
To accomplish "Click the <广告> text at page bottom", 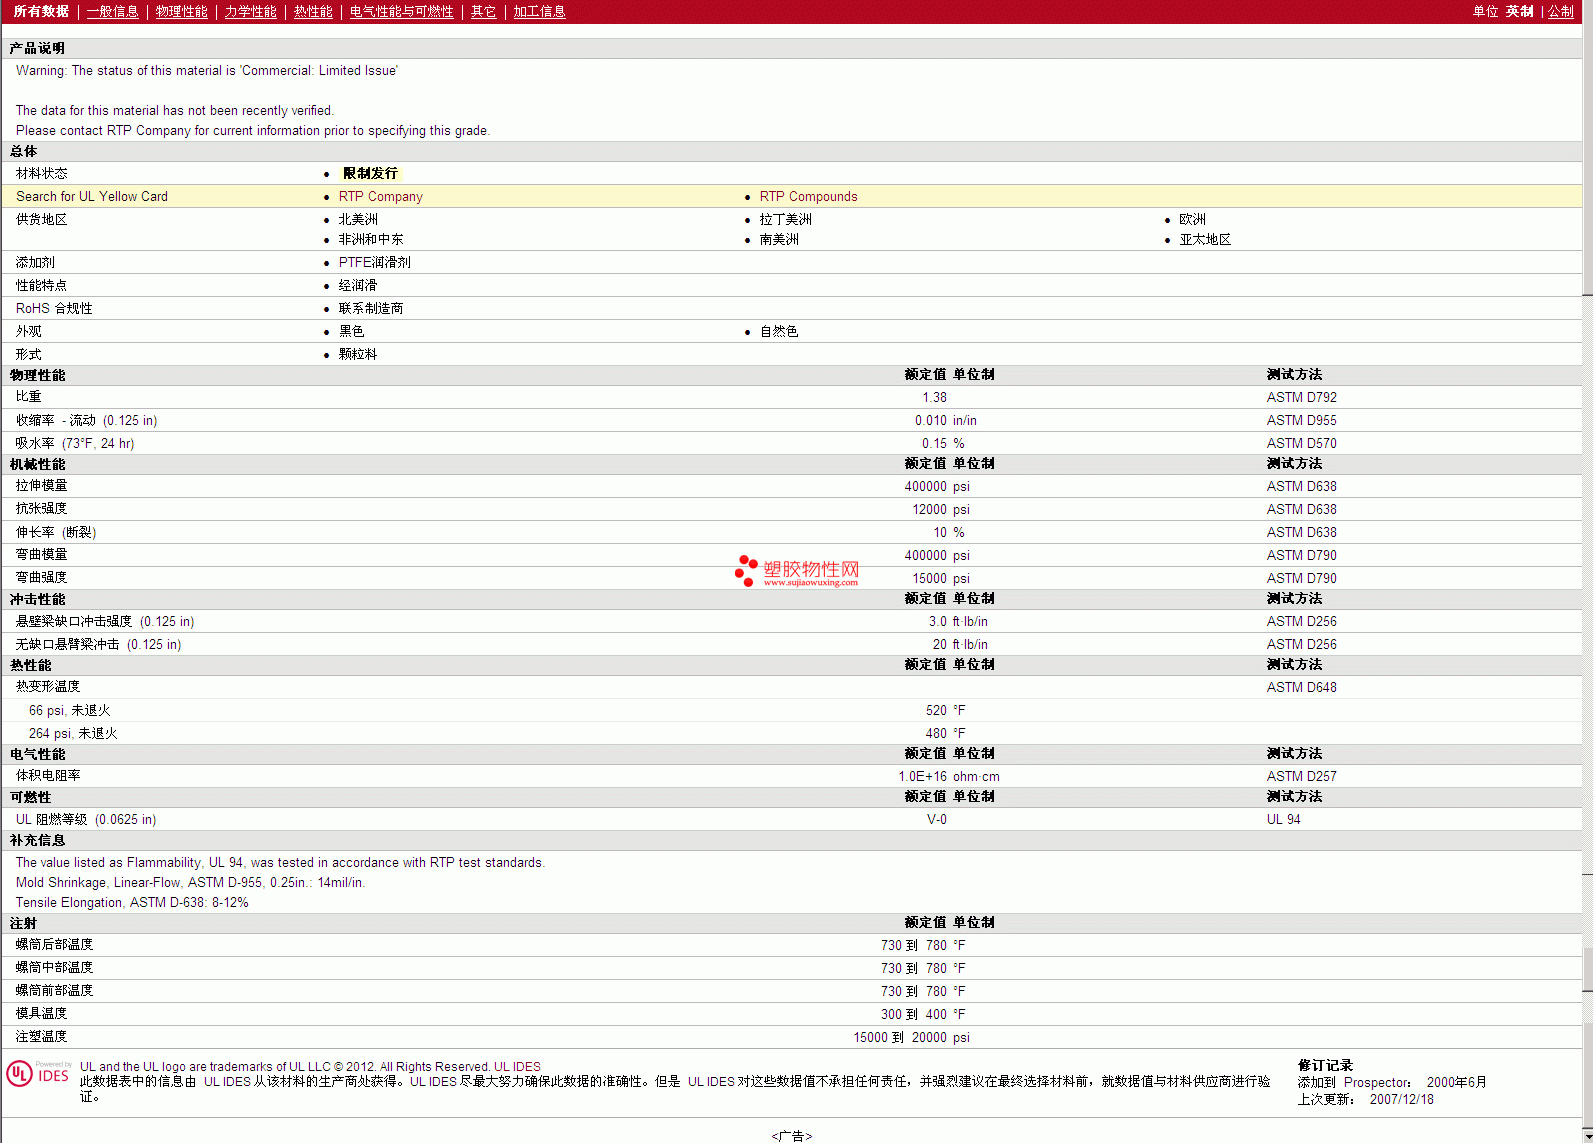I will point(791,1136).
